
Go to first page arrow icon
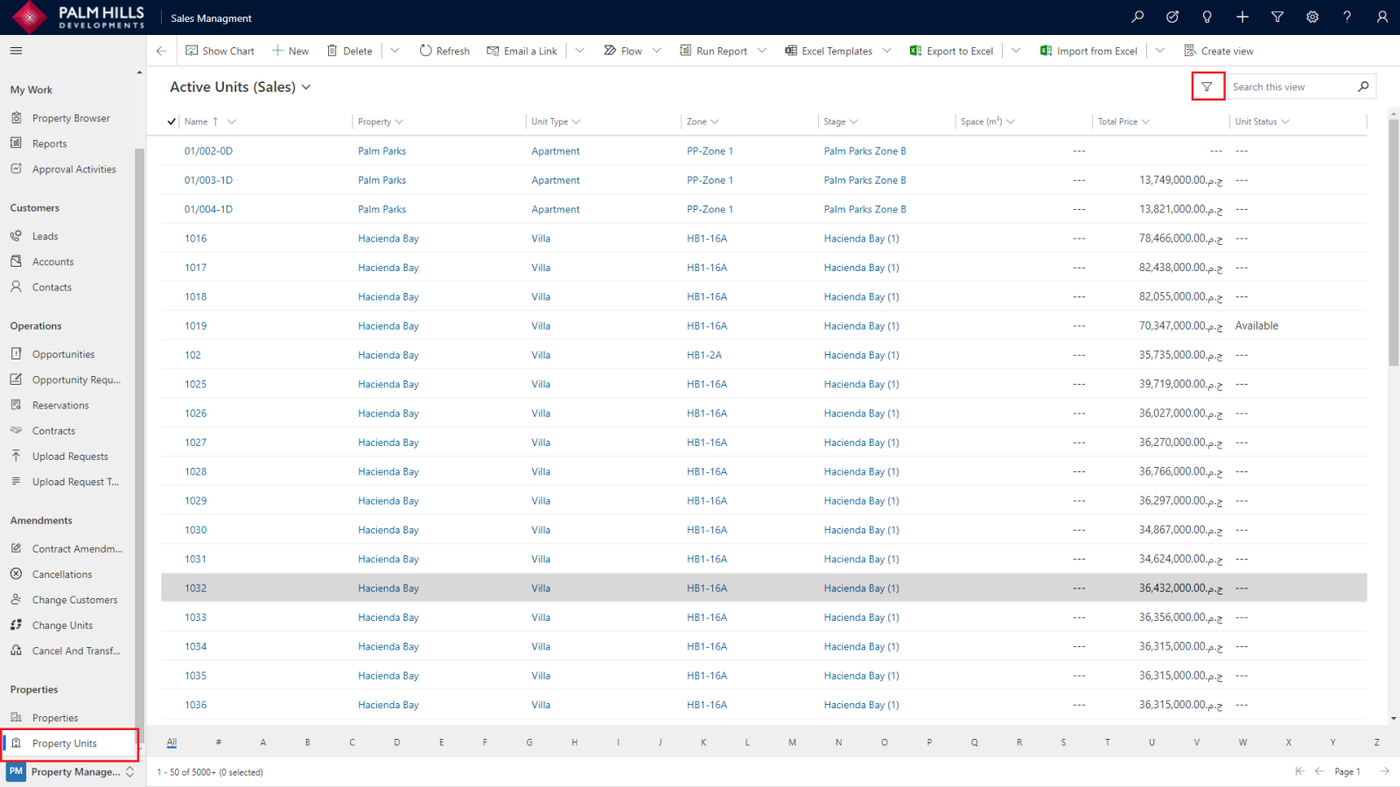point(1300,771)
